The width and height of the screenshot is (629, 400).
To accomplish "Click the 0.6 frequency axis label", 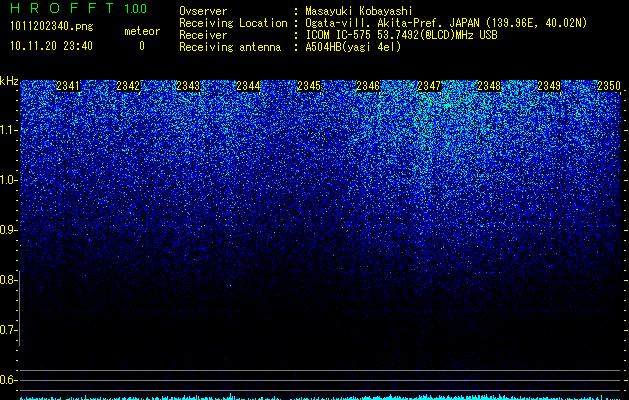I will (8, 380).
